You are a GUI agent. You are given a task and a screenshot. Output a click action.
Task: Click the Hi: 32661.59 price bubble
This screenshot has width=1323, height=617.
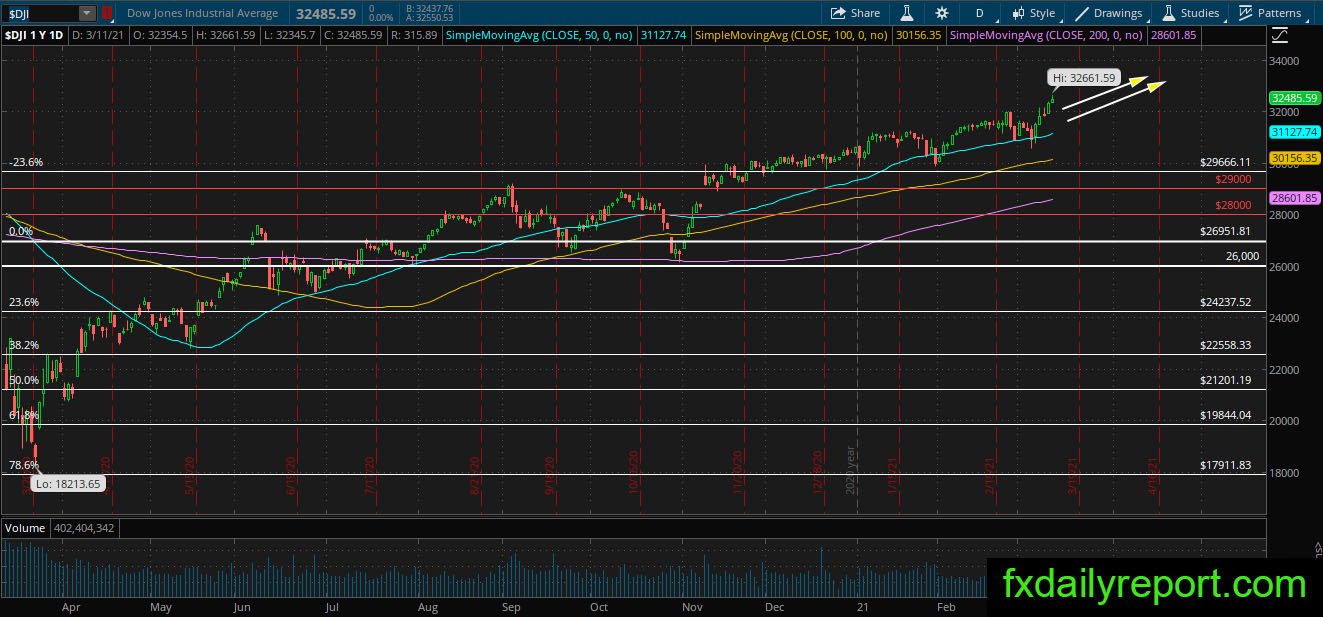(1084, 77)
